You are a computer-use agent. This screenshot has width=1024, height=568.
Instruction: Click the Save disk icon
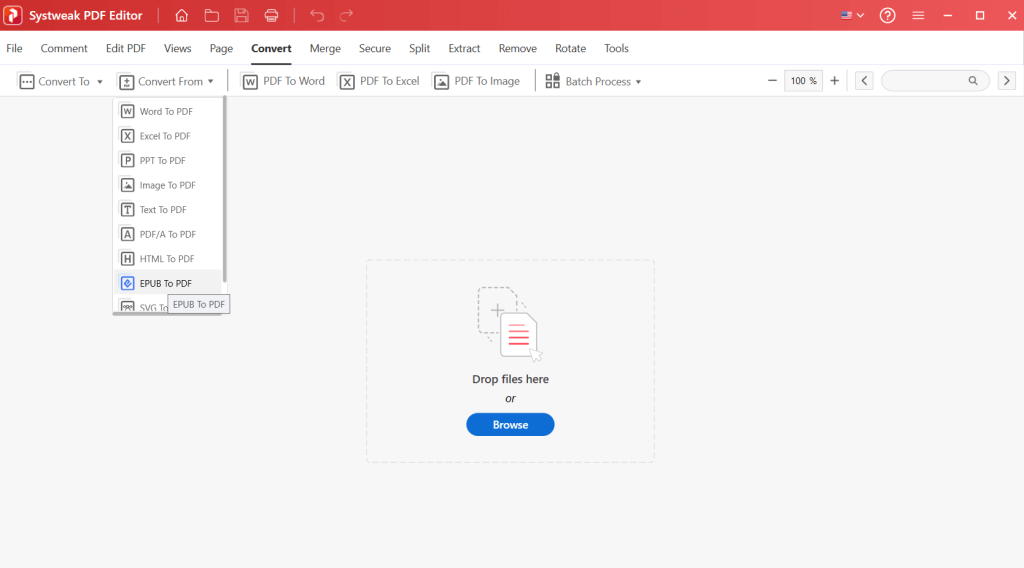point(242,16)
